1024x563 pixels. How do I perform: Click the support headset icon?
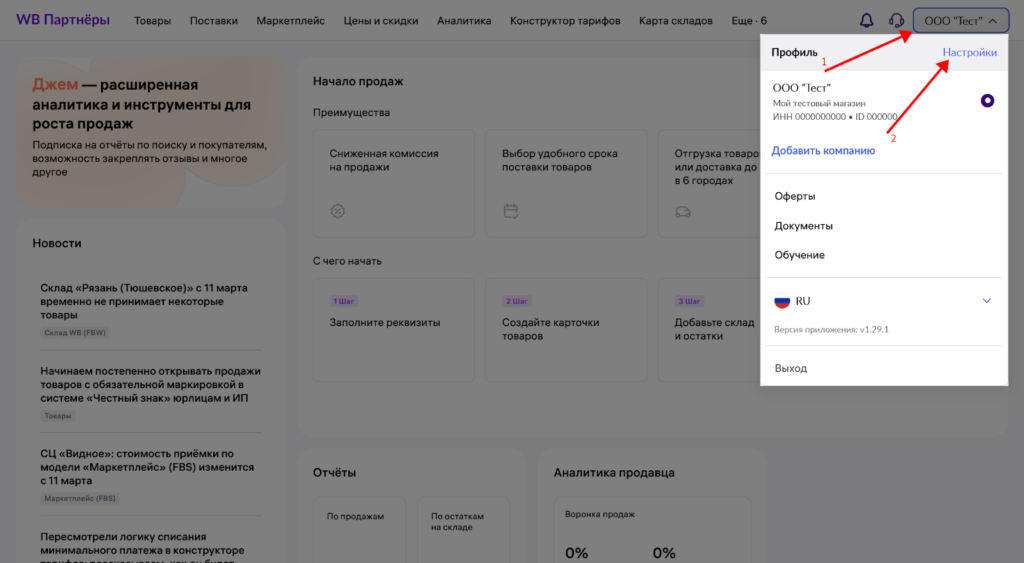pyautogui.click(x=896, y=21)
